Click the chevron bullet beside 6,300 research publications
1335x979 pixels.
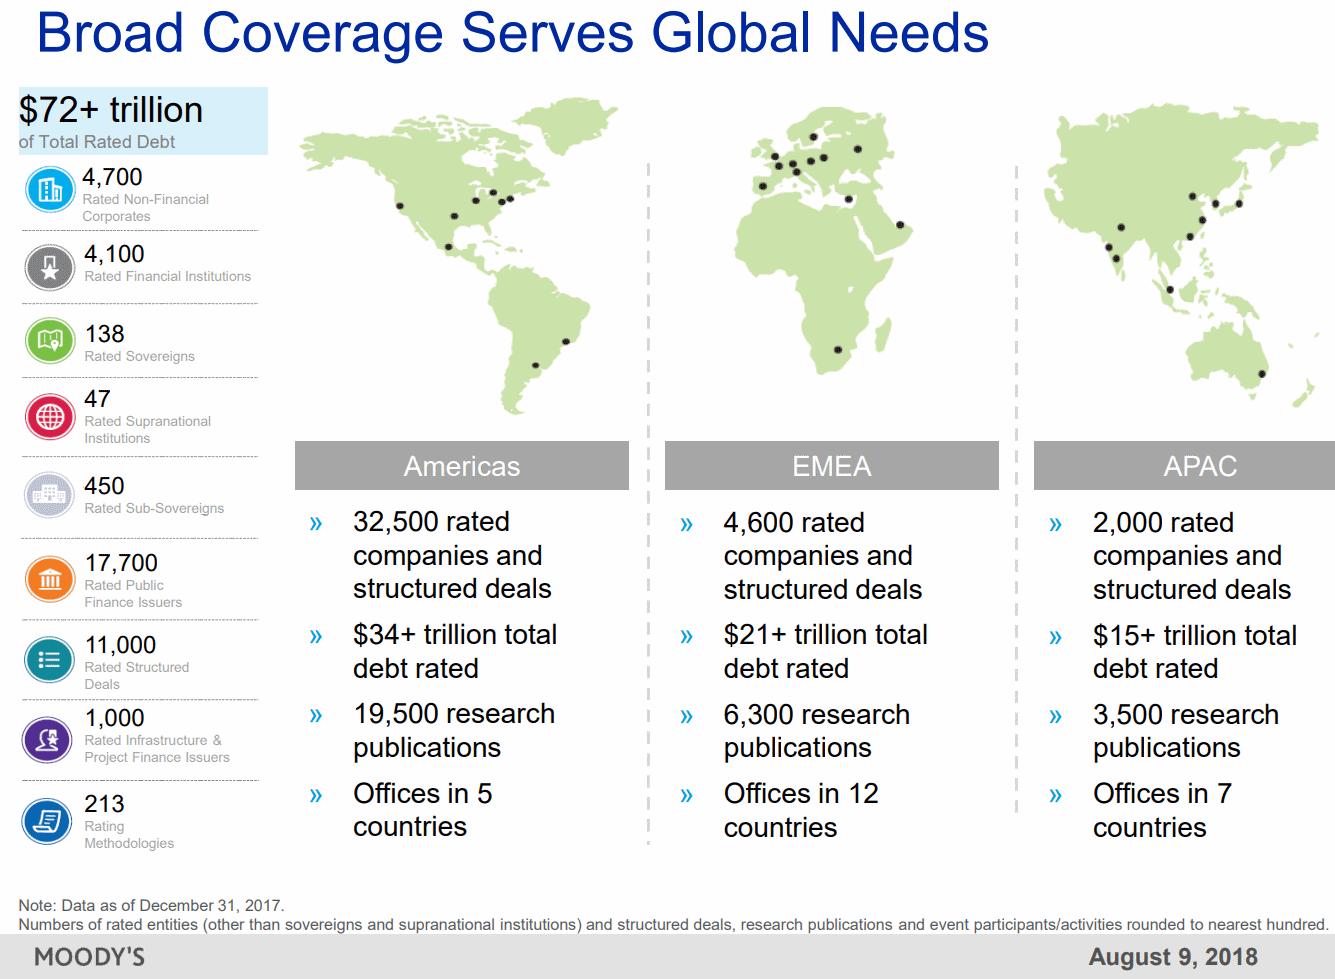coord(686,716)
